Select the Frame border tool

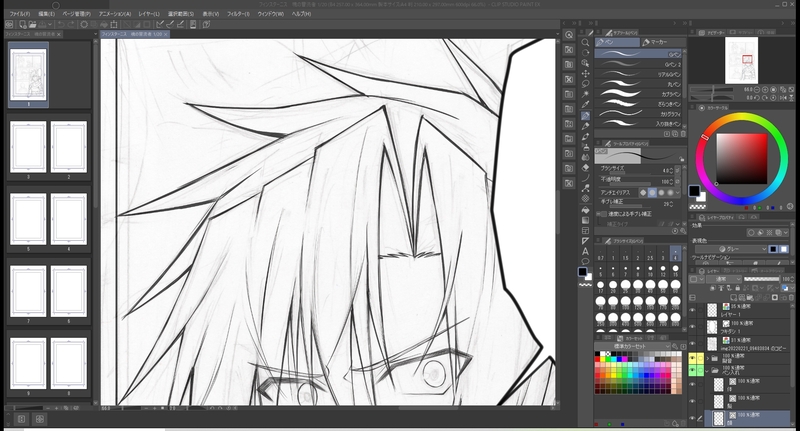(x=585, y=231)
